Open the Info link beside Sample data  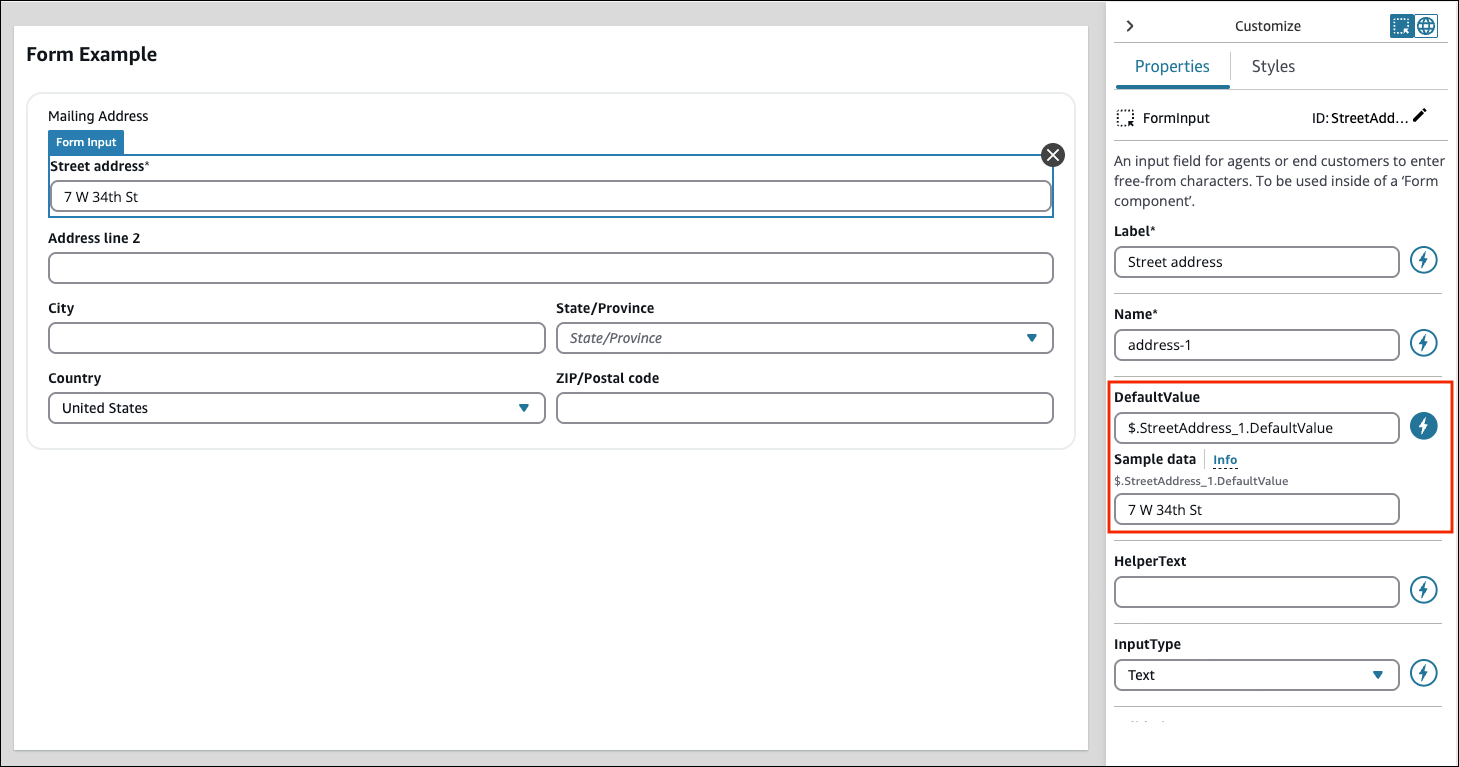tap(1224, 459)
